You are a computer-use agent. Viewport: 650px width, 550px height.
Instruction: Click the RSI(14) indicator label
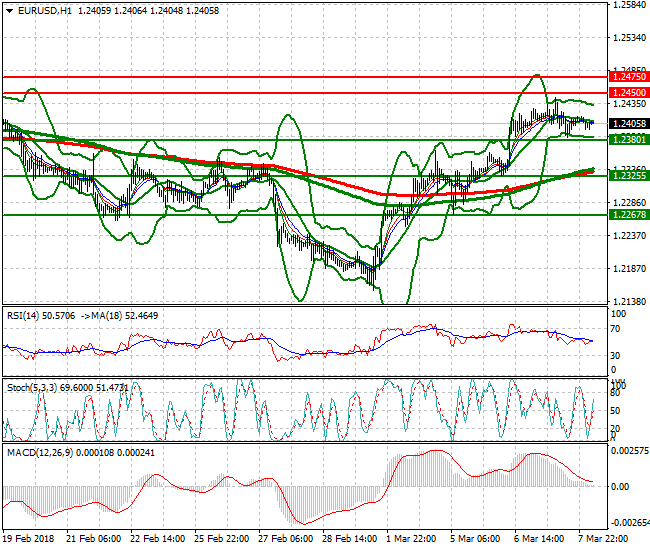coord(27,315)
